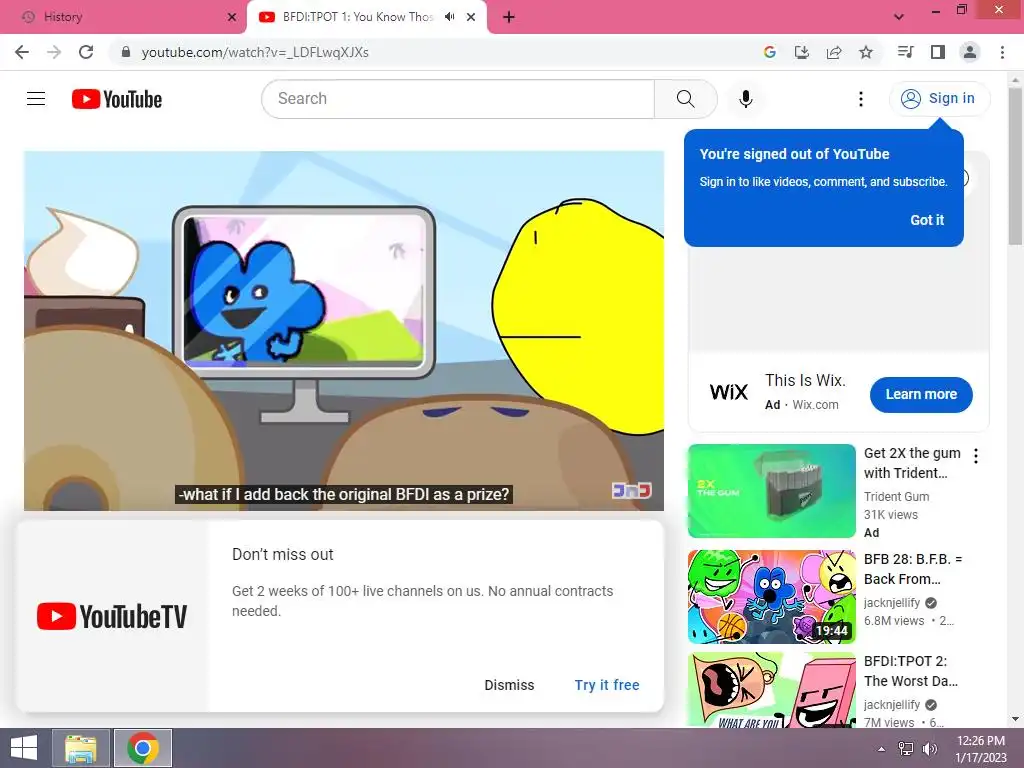The image size is (1024, 768).
Task: Open the Windows Start menu
Action: pos(24,748)
